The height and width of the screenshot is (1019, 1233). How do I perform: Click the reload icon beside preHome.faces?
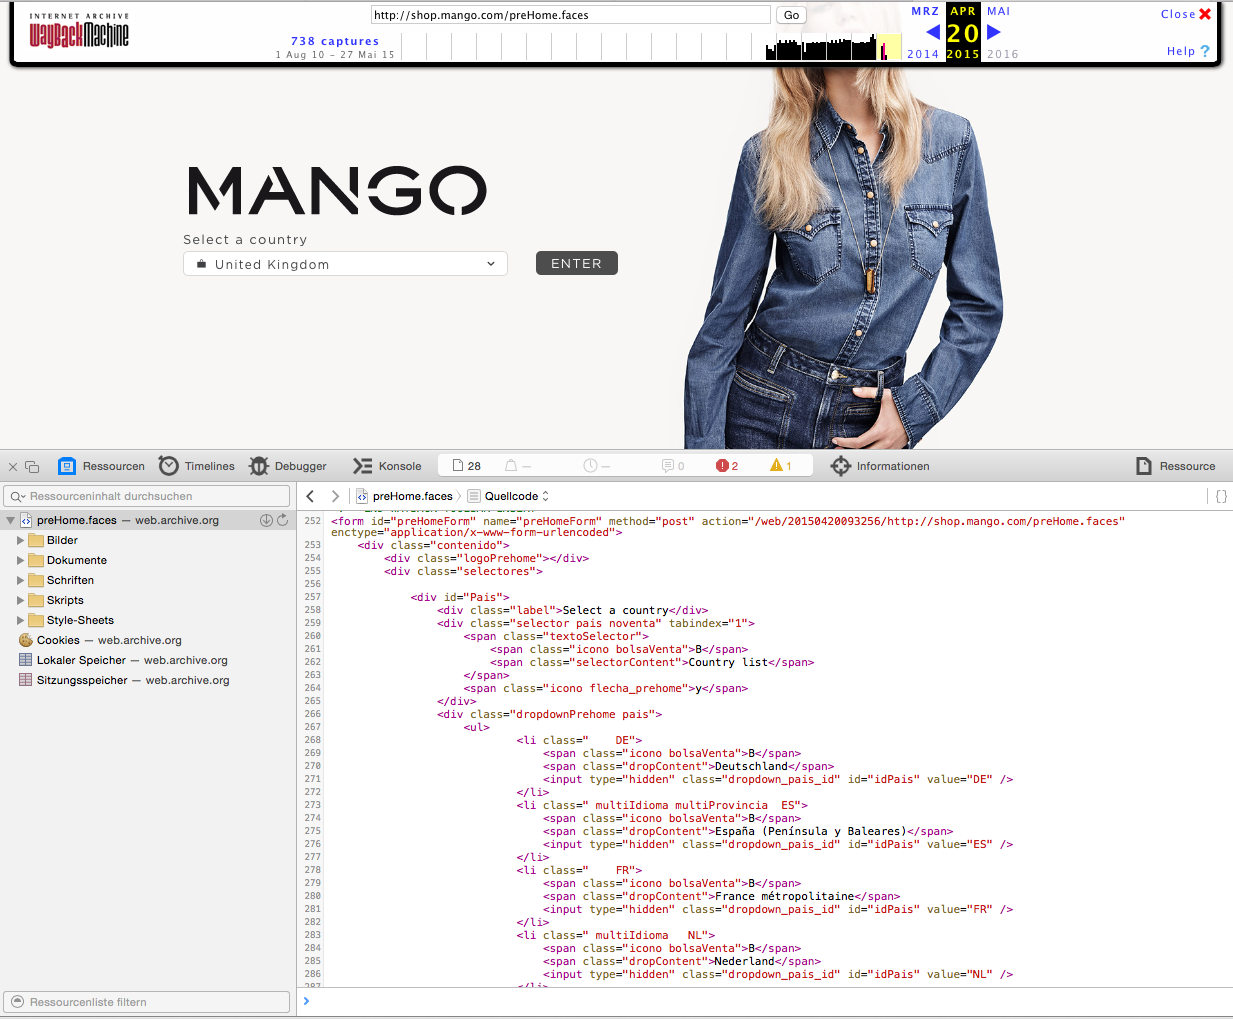pyautogui.click(x=283, y=520)
